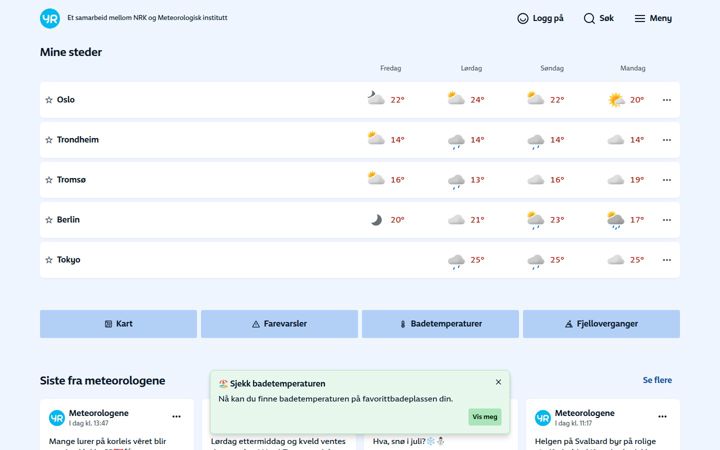This screenshot has height=450, width=720.
Task: Click Trondheim Lørdag rain icon
Action: [456, 141]
